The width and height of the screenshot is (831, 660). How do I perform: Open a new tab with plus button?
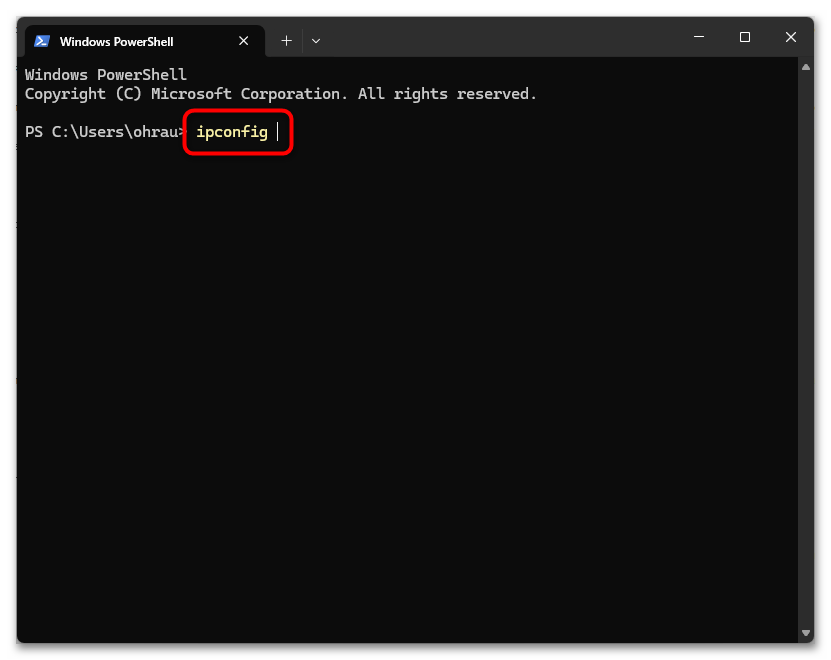286,41
